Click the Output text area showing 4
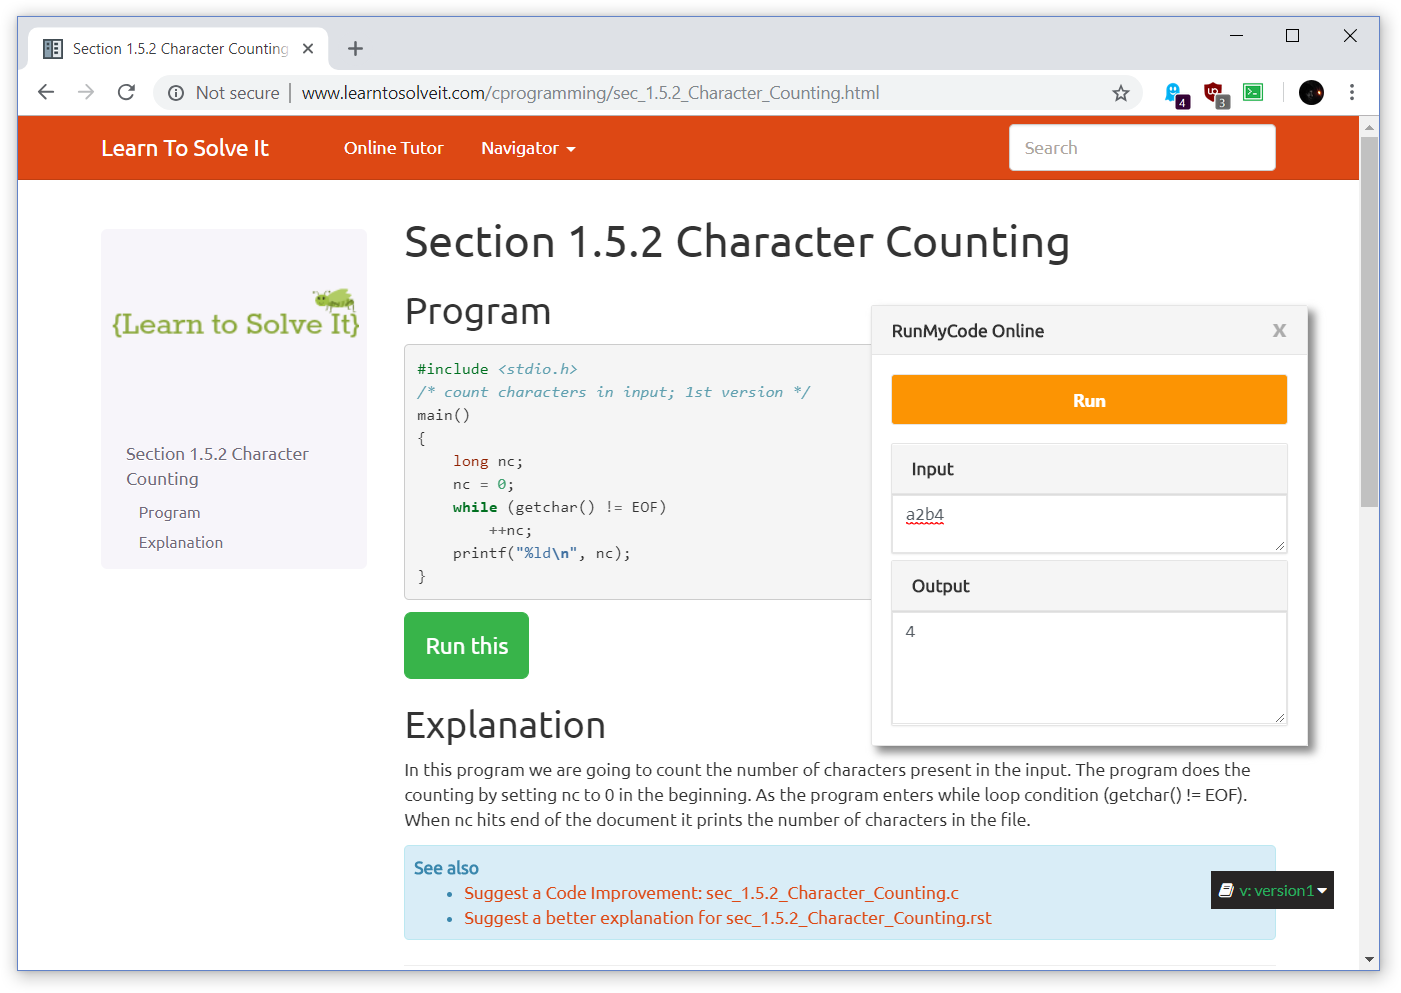This screenshot has width=1401, height=993. tap(1089, 668)
